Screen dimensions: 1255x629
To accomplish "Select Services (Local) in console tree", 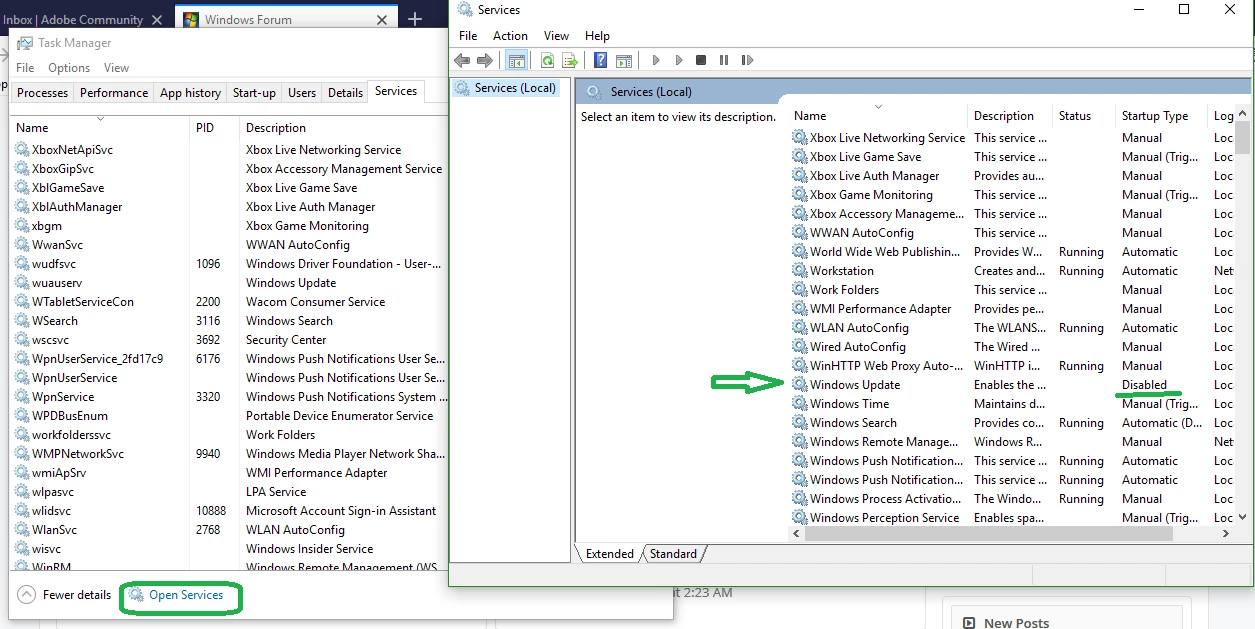I will pyautogui.click(x=515, y=88).
